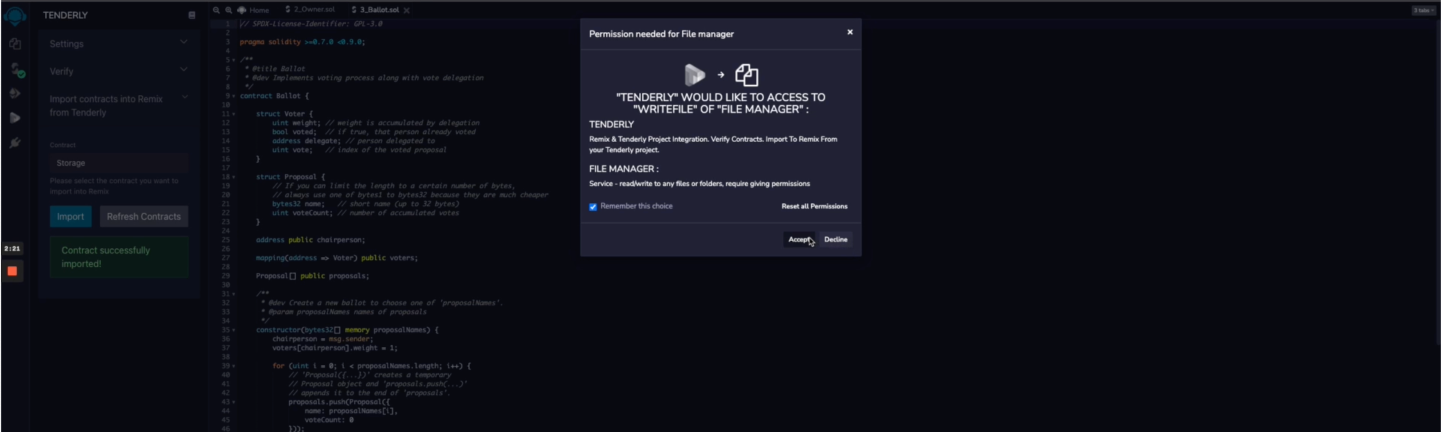Image resolution: width=1441 pixels, height=432 pixels.
Task: Click the zoom out icon above editor
Action: (216, 9)
